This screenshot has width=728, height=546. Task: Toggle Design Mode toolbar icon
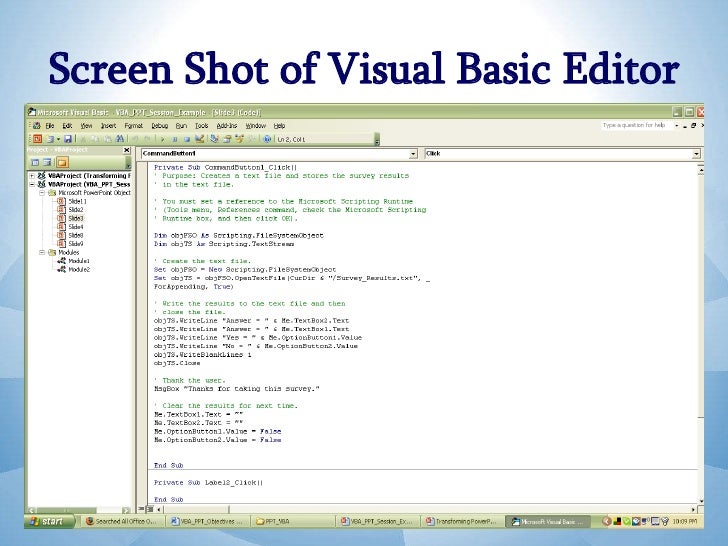click(200, 139)
